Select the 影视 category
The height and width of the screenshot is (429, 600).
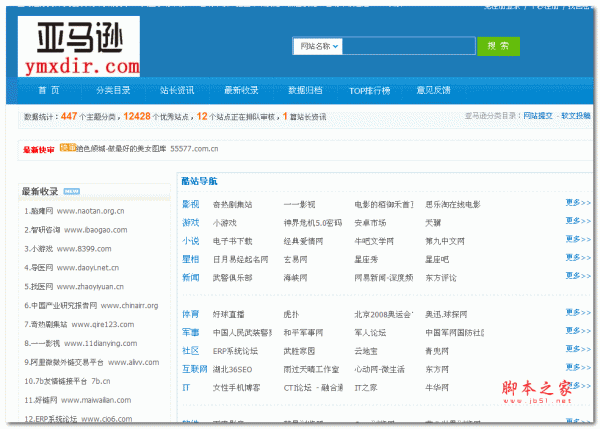[191, 204]
